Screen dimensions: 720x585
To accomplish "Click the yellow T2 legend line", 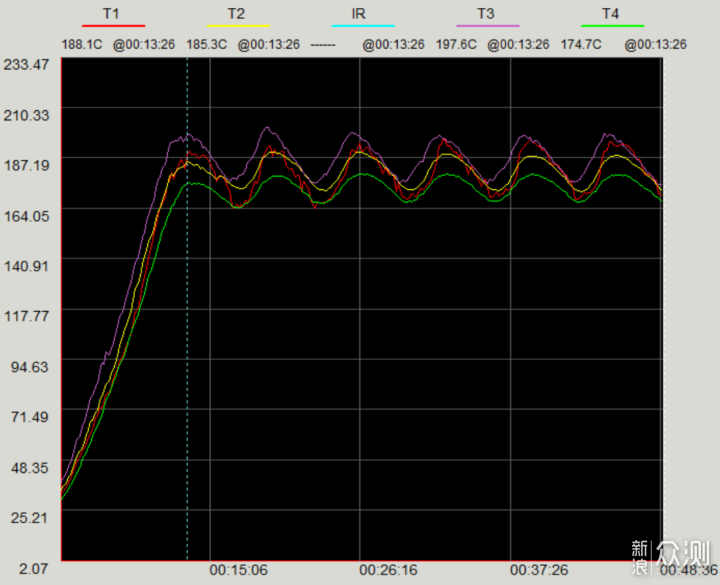I will pyautogui.click(x=238, y=26).
